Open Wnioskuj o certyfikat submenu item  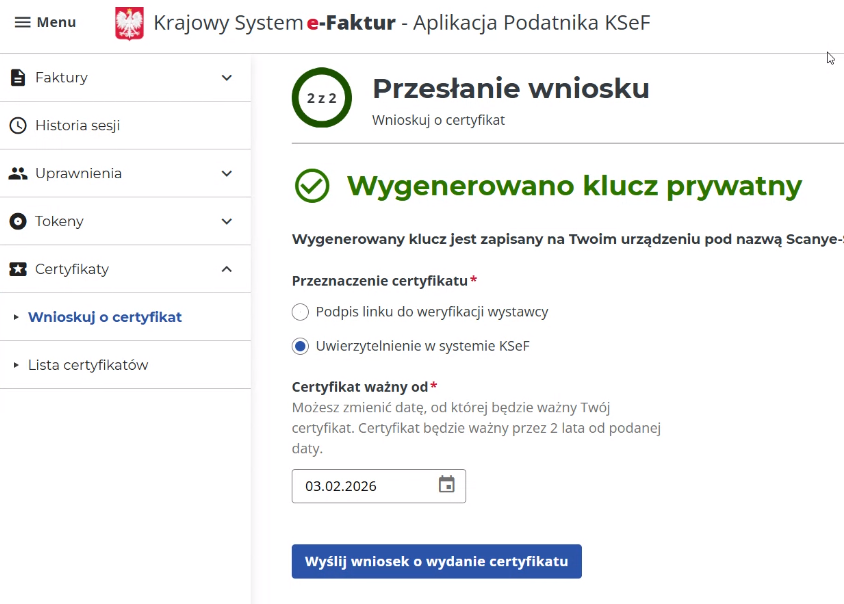(x=105, y=317)
